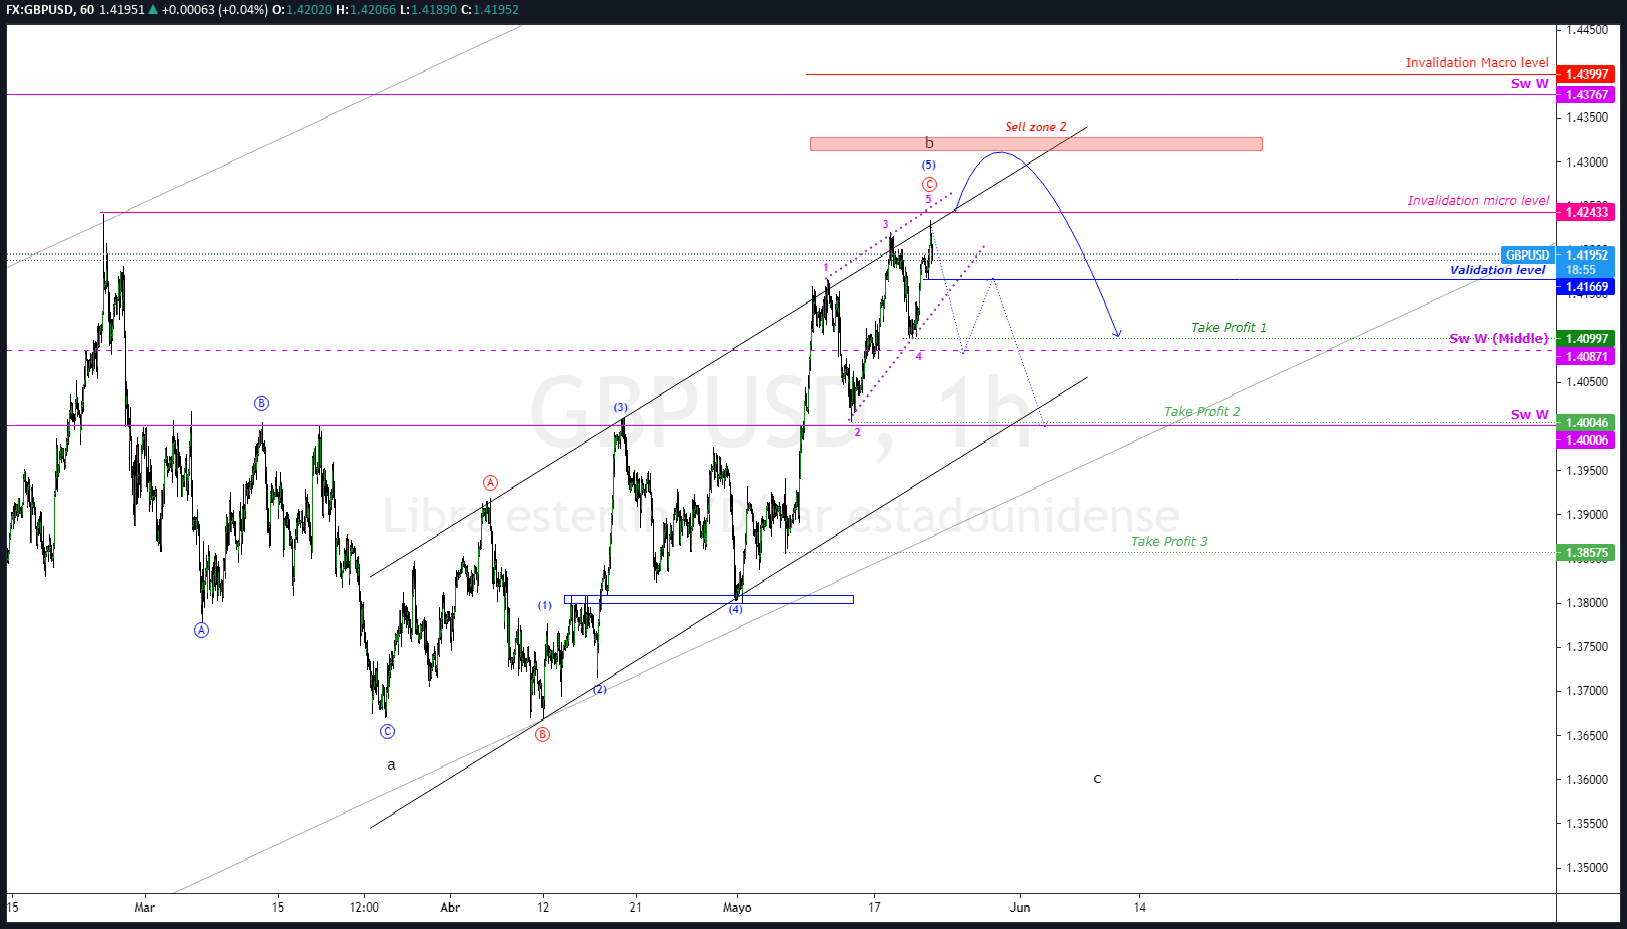Click the 14 date on time axis
Image resolution: width=1627 pixels, height=929 pixels.
pyautogui.click(x=1140, y=907)
